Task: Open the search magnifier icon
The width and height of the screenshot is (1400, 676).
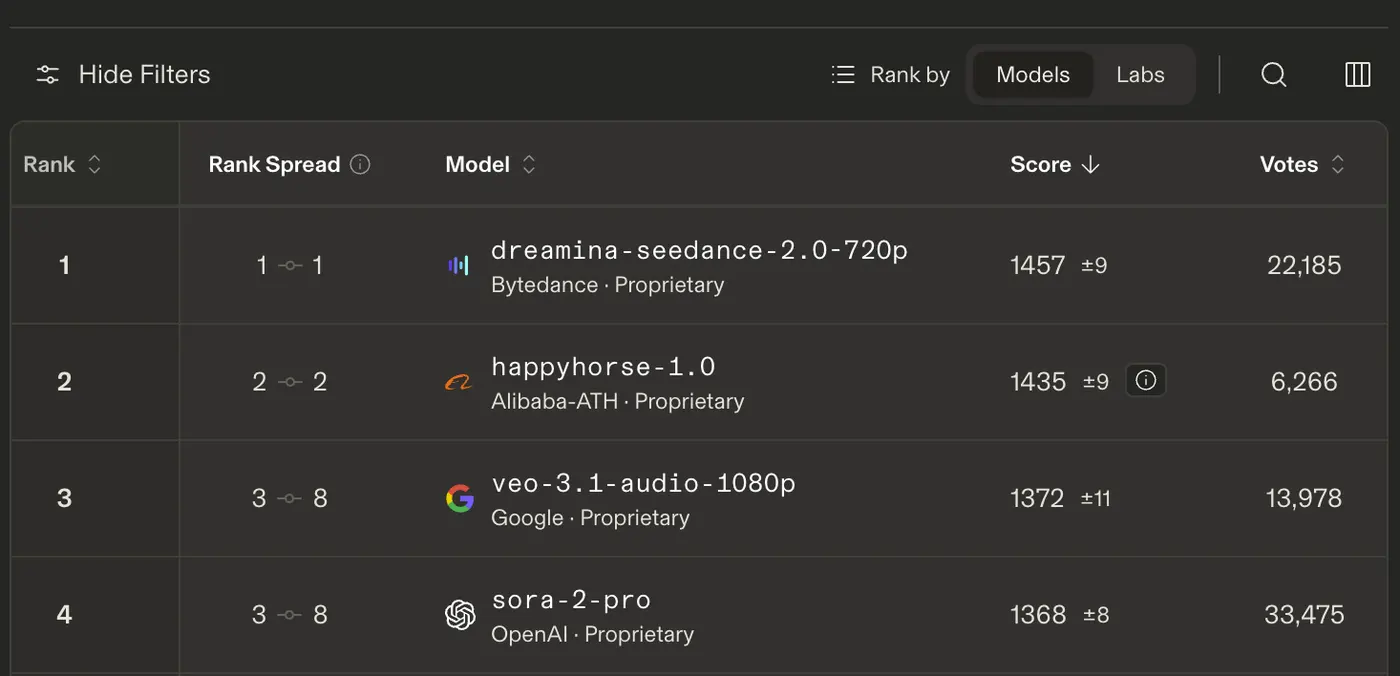Action: (1273, 75)
